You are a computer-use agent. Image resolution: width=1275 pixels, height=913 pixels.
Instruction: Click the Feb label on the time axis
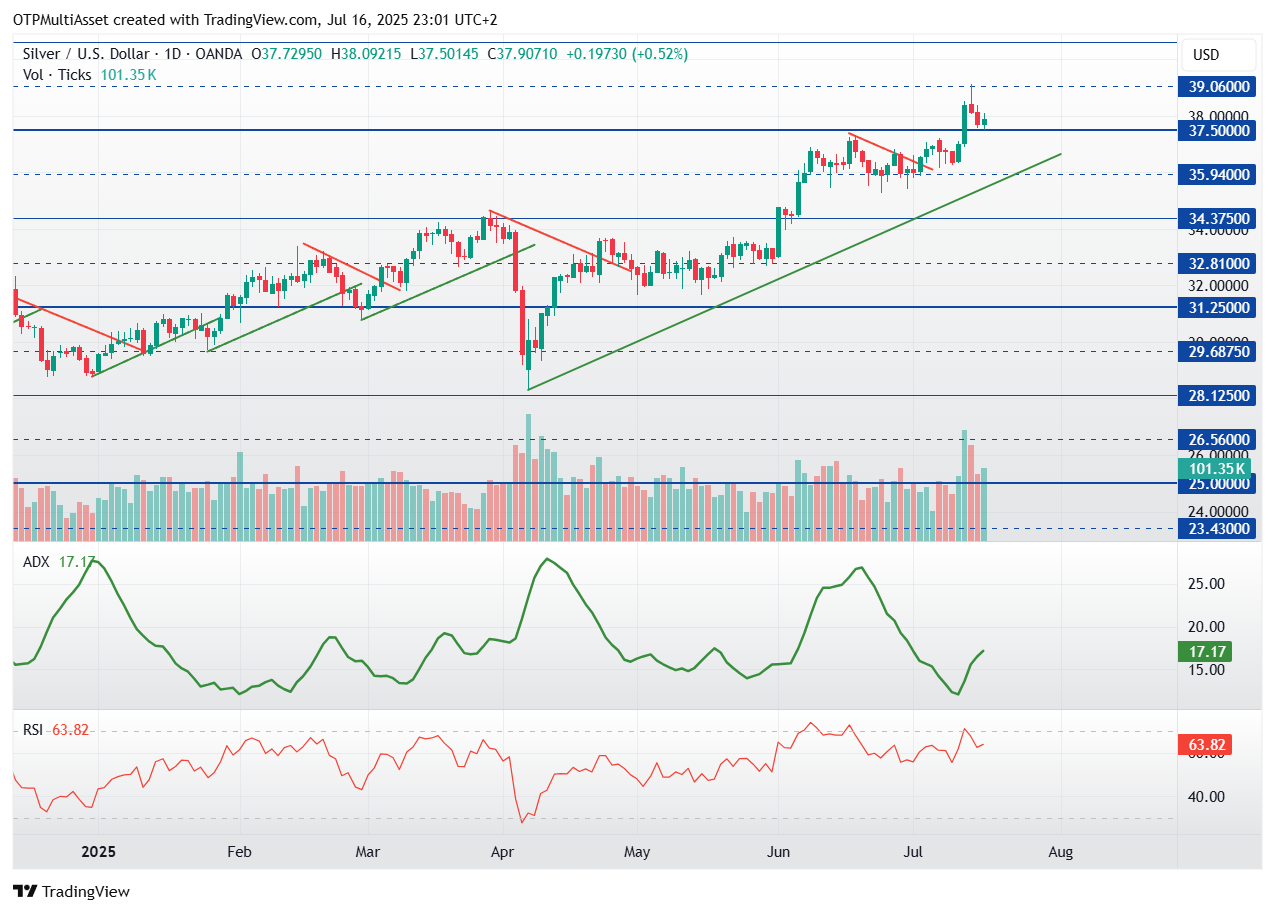click(239, 852)
